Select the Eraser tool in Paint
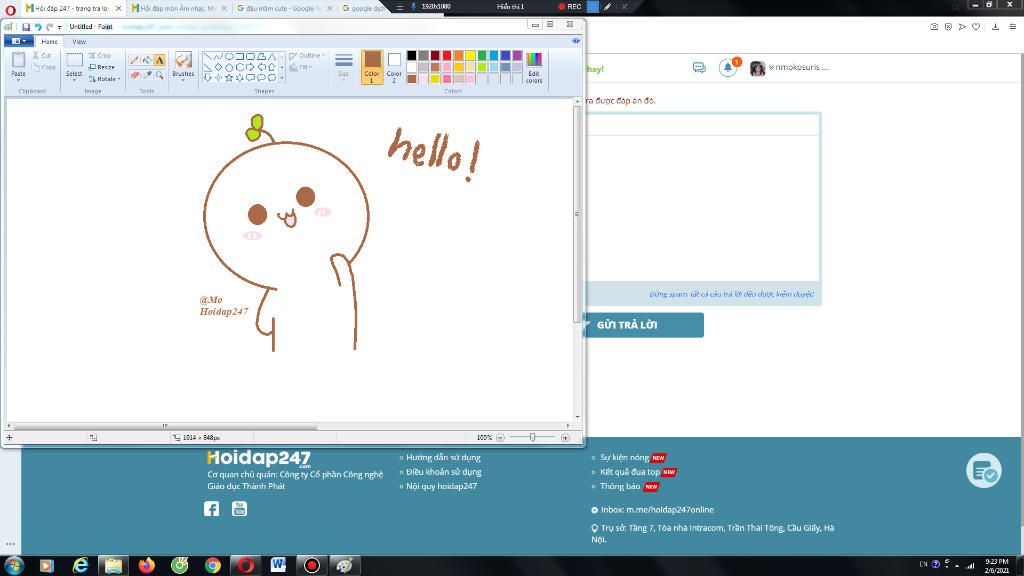This screenshot has height=576, width=1024. click(x=135, y=75)
